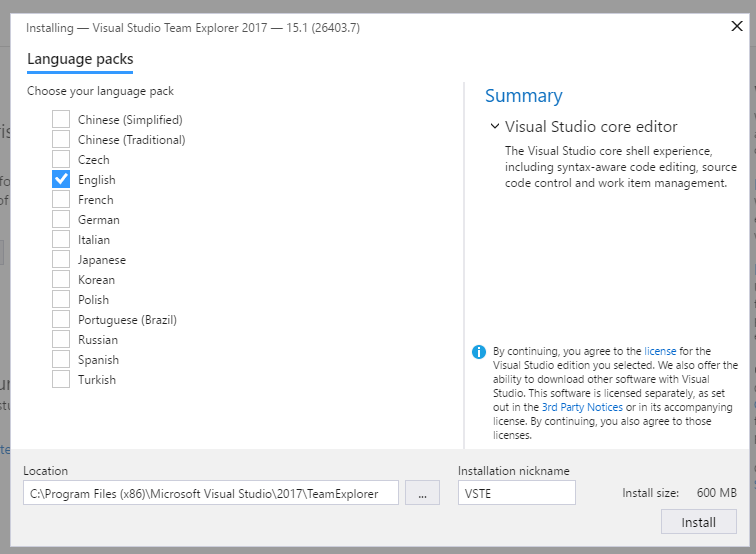Tick the Korean language checkbox
The width and height of the screenshot is (756, 554).
61,279
